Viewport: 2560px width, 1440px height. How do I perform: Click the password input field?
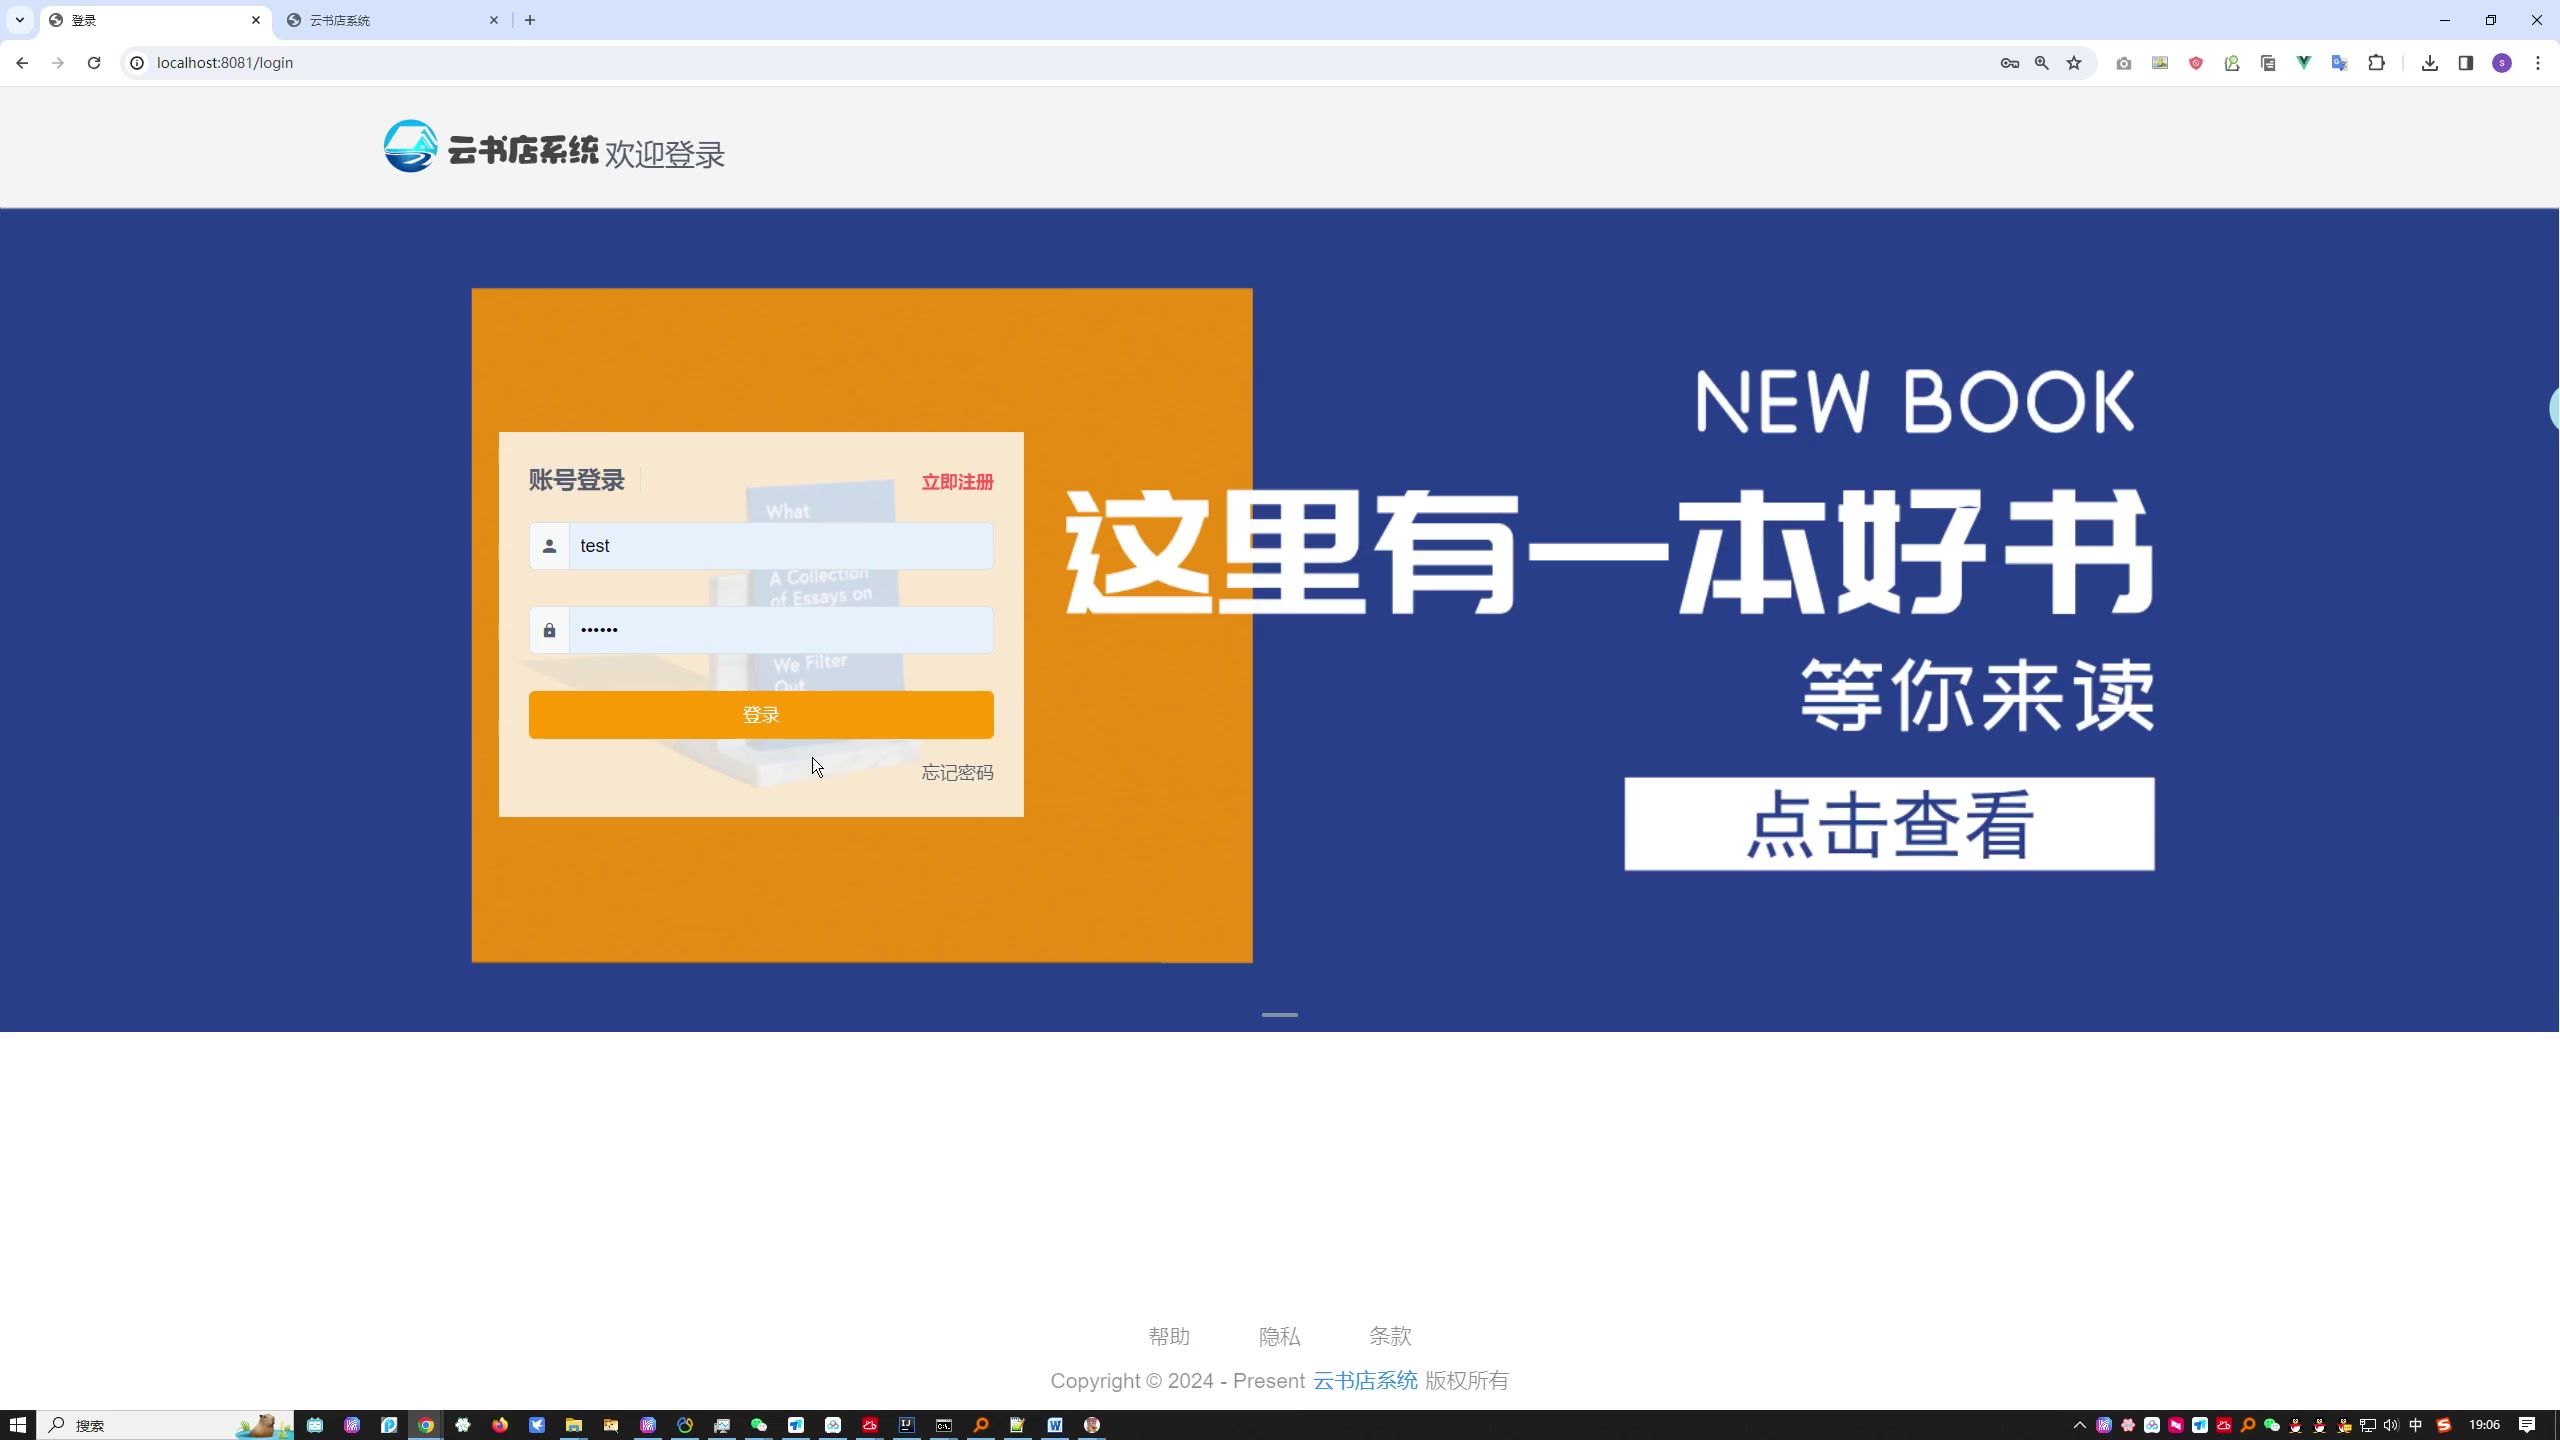pyautogui.click(x=781, y=630)
